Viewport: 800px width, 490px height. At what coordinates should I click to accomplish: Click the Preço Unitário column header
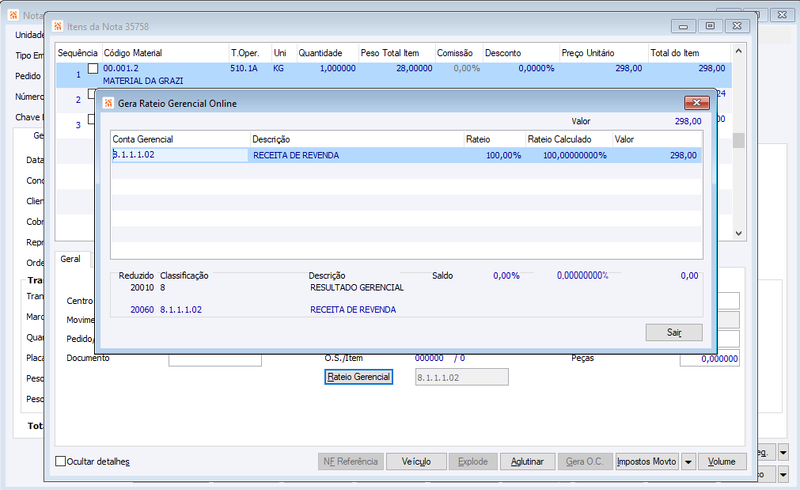point(604,53)
